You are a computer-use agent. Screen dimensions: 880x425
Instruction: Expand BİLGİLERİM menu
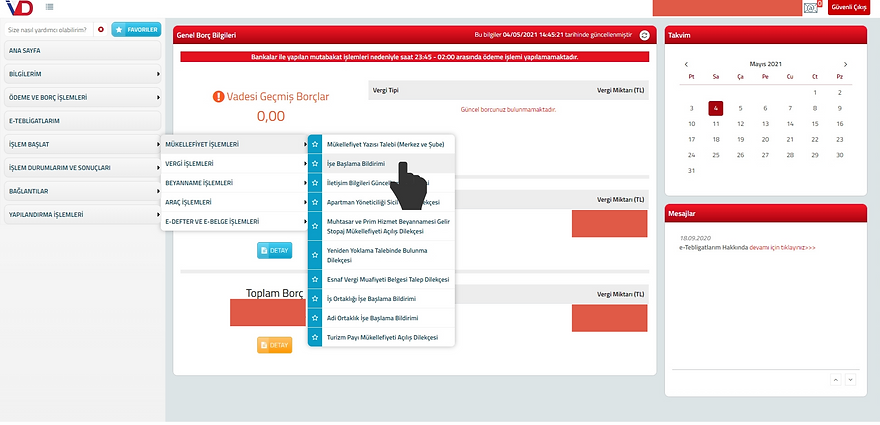tap(82, 74)
